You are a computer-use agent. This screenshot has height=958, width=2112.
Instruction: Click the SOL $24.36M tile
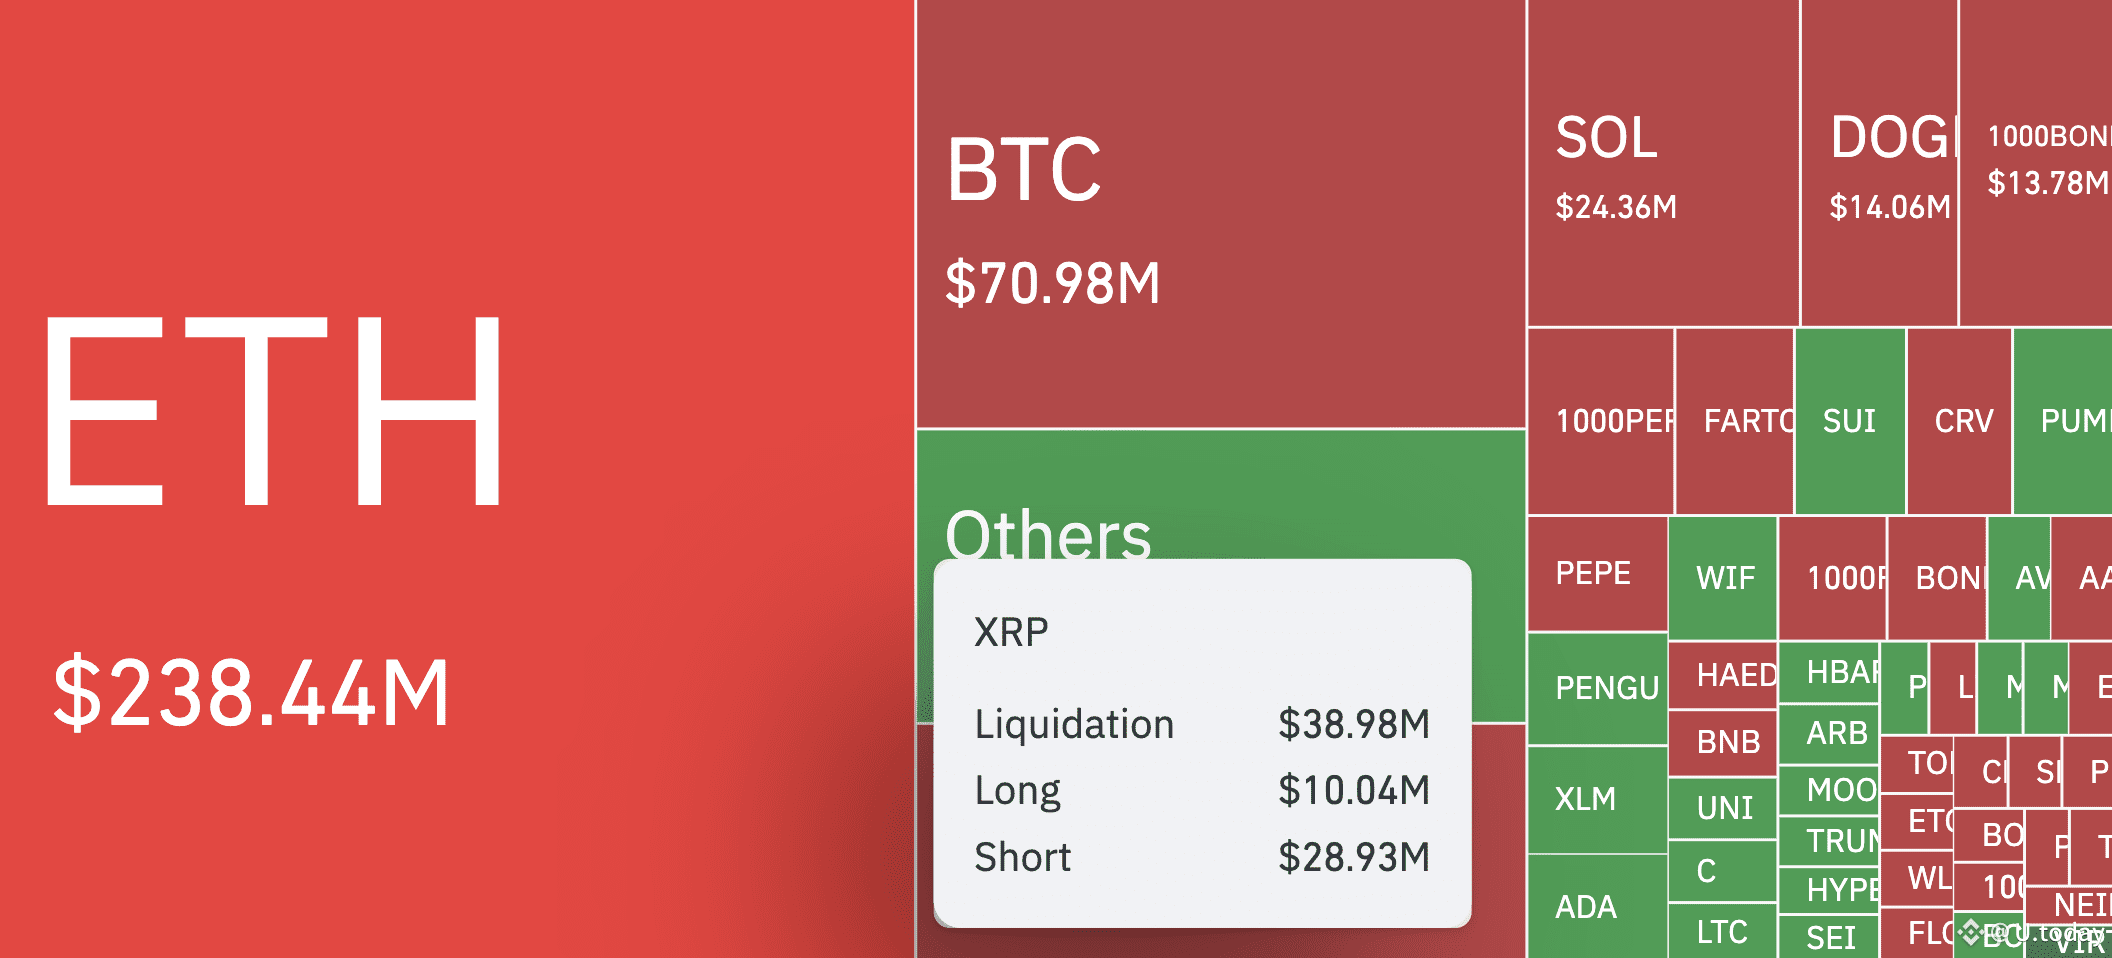point(1663,163)
